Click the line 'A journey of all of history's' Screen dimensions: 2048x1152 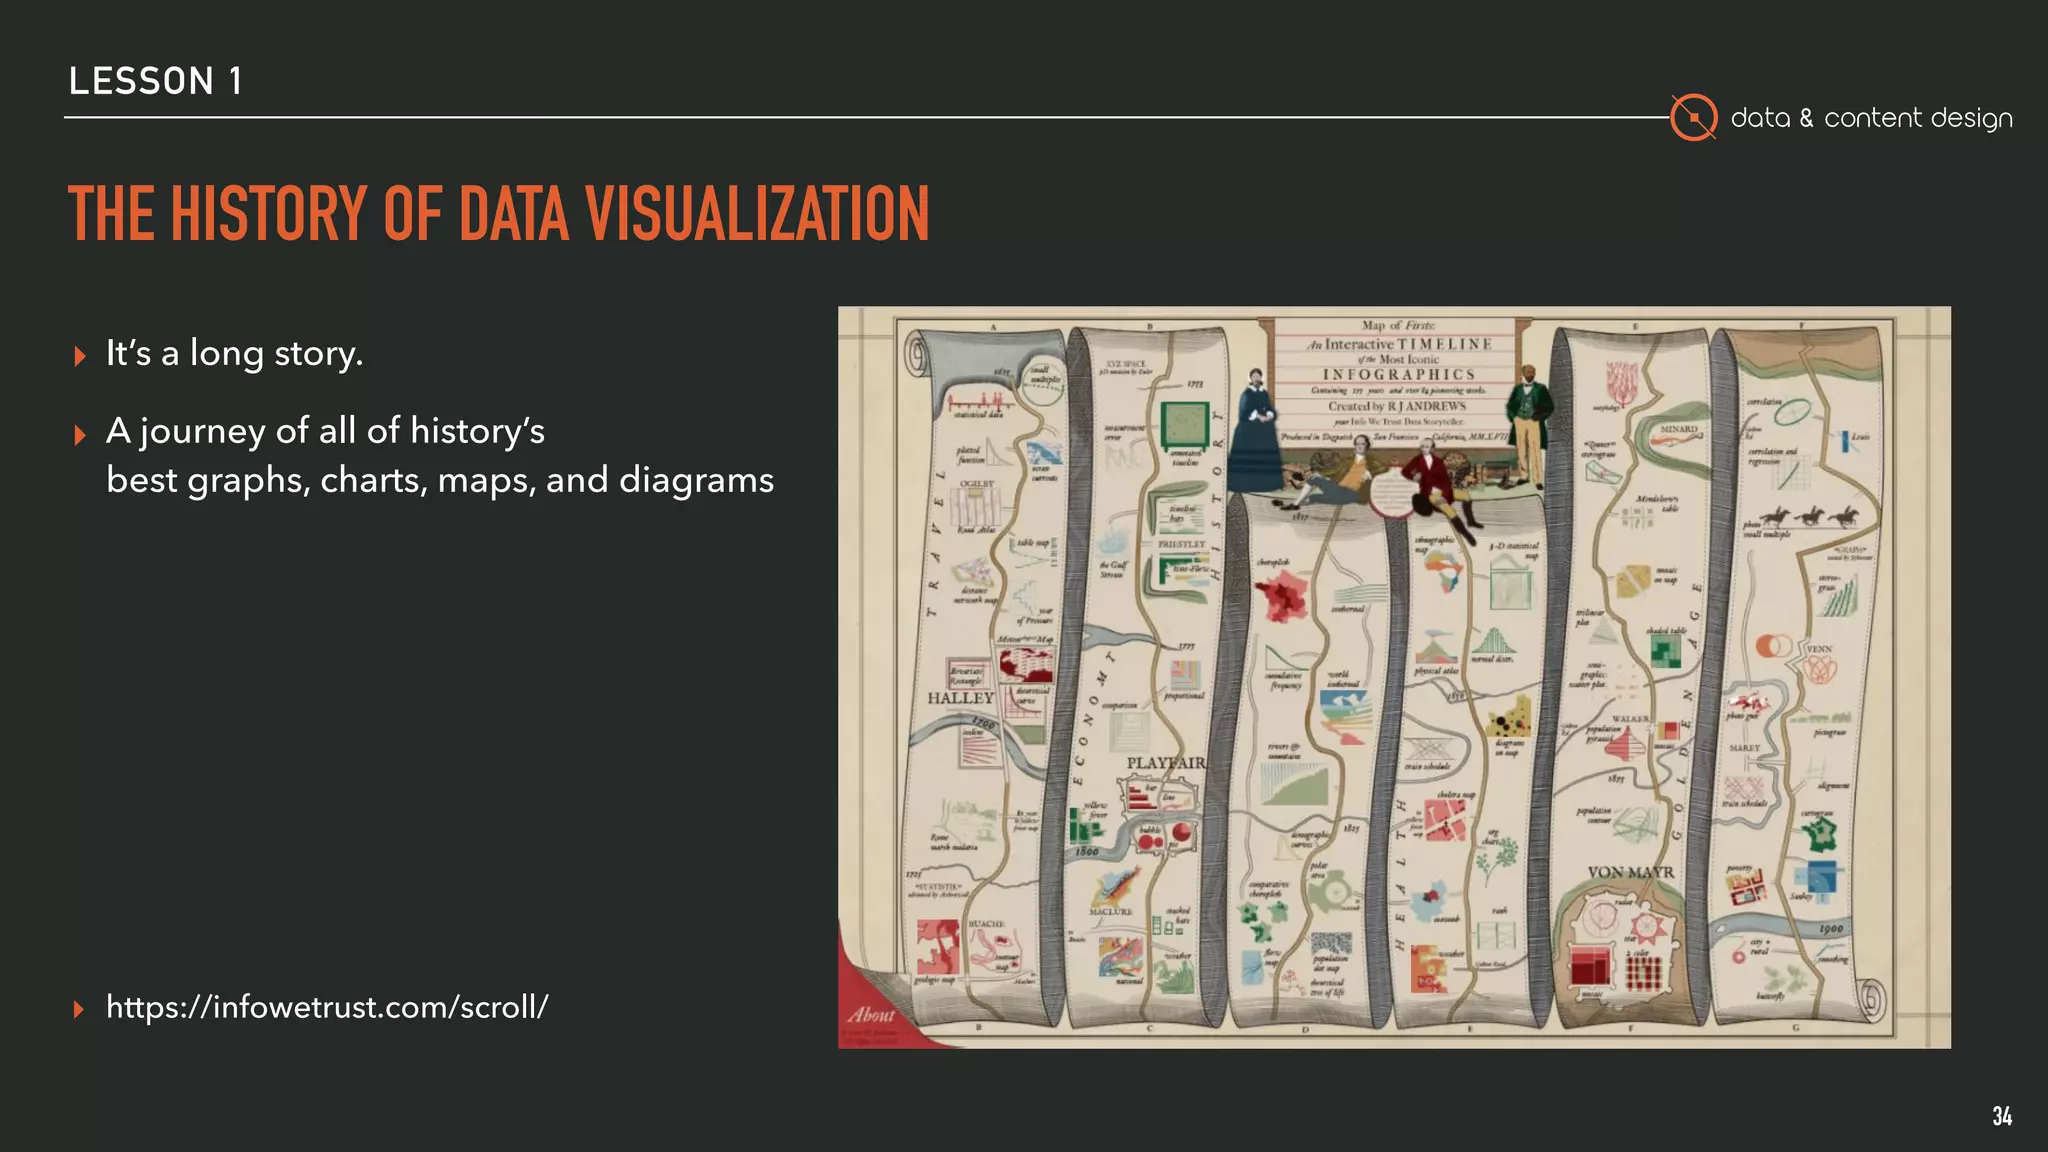click(x=325, y=430)
